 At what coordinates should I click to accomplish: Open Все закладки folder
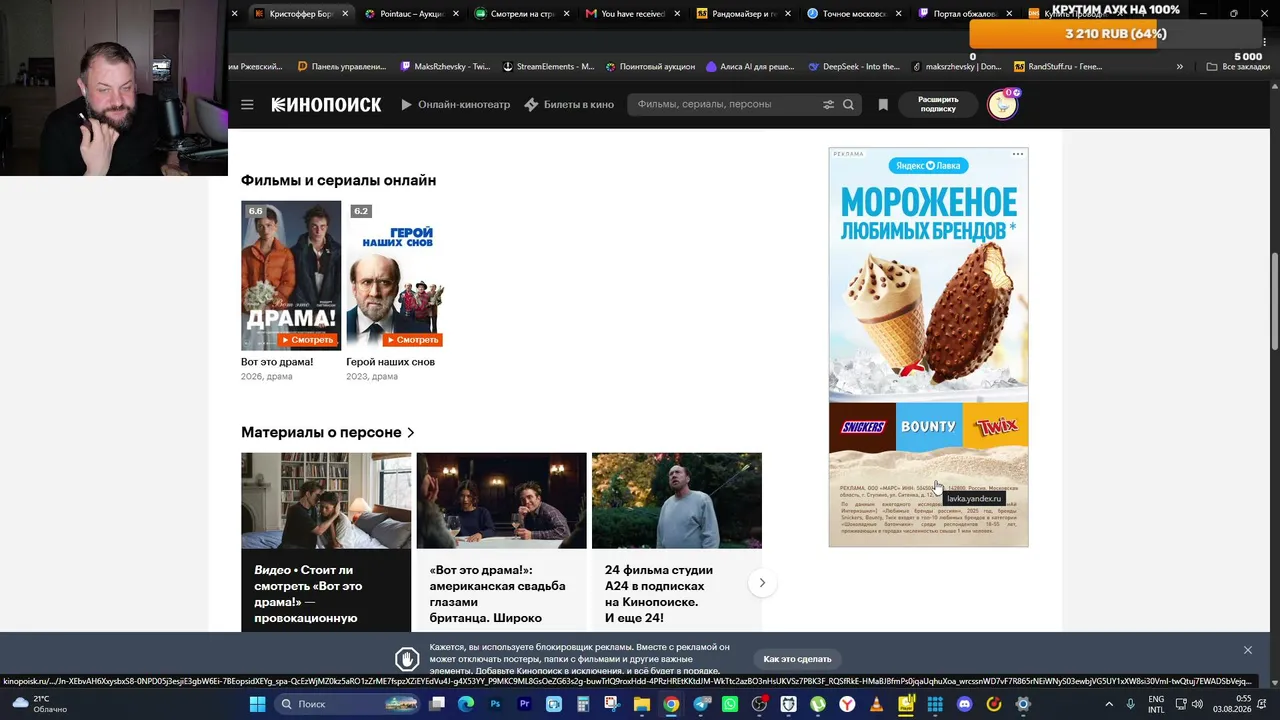1238,67
